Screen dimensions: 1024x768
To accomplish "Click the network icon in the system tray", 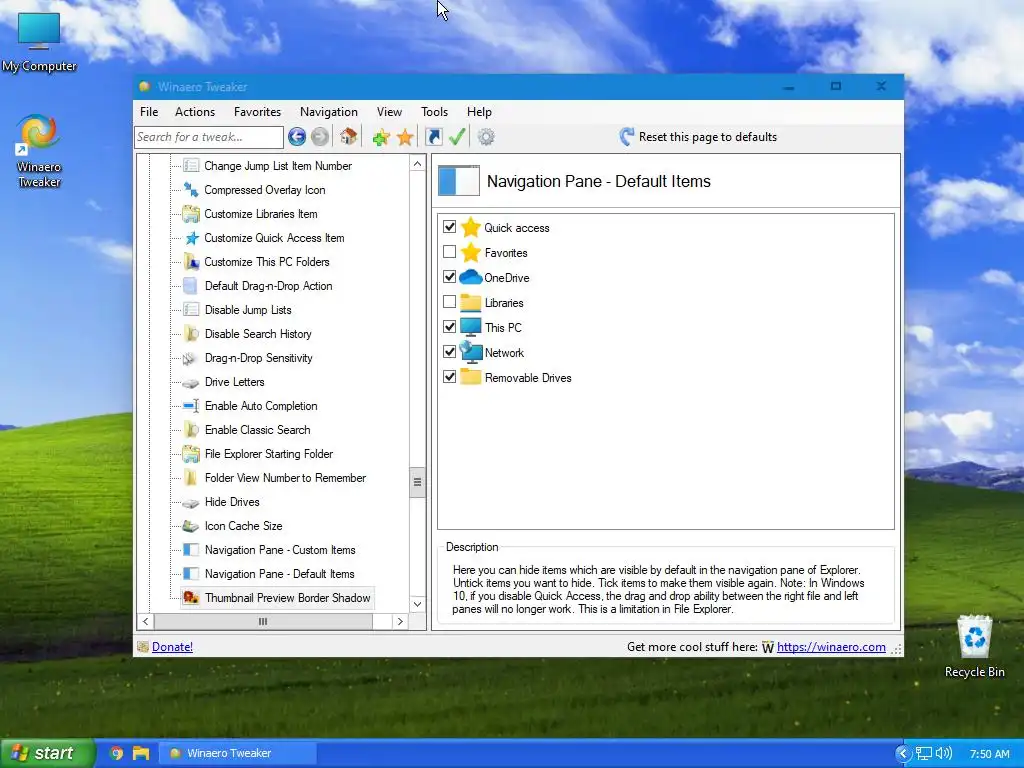I will click(x=923, y=754).
